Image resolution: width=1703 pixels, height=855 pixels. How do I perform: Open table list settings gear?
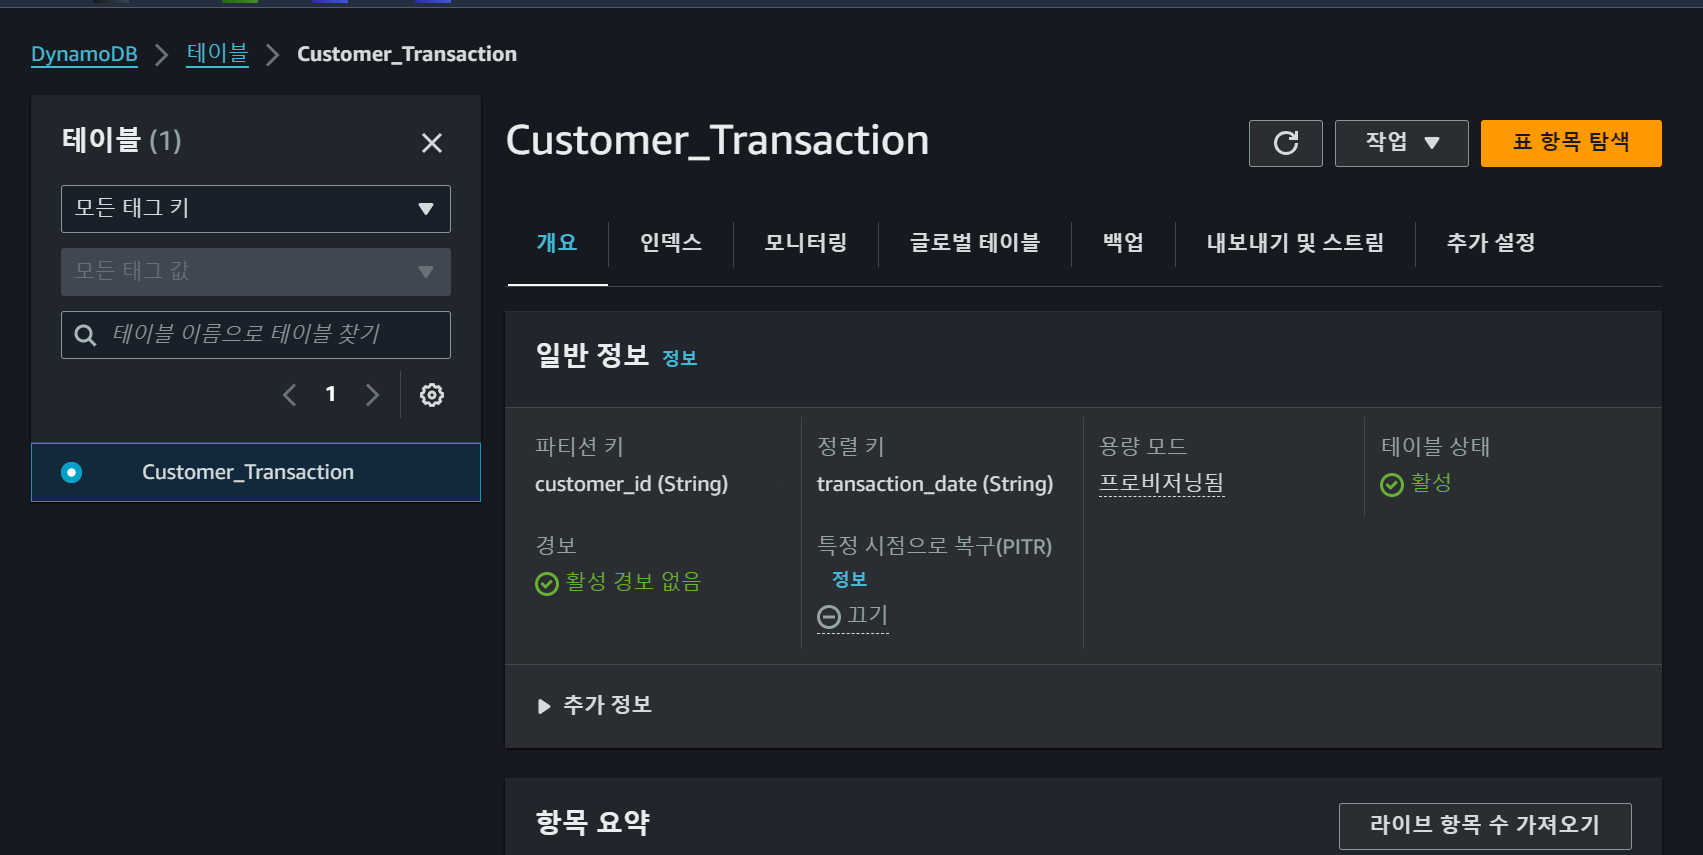pos(432,395)
